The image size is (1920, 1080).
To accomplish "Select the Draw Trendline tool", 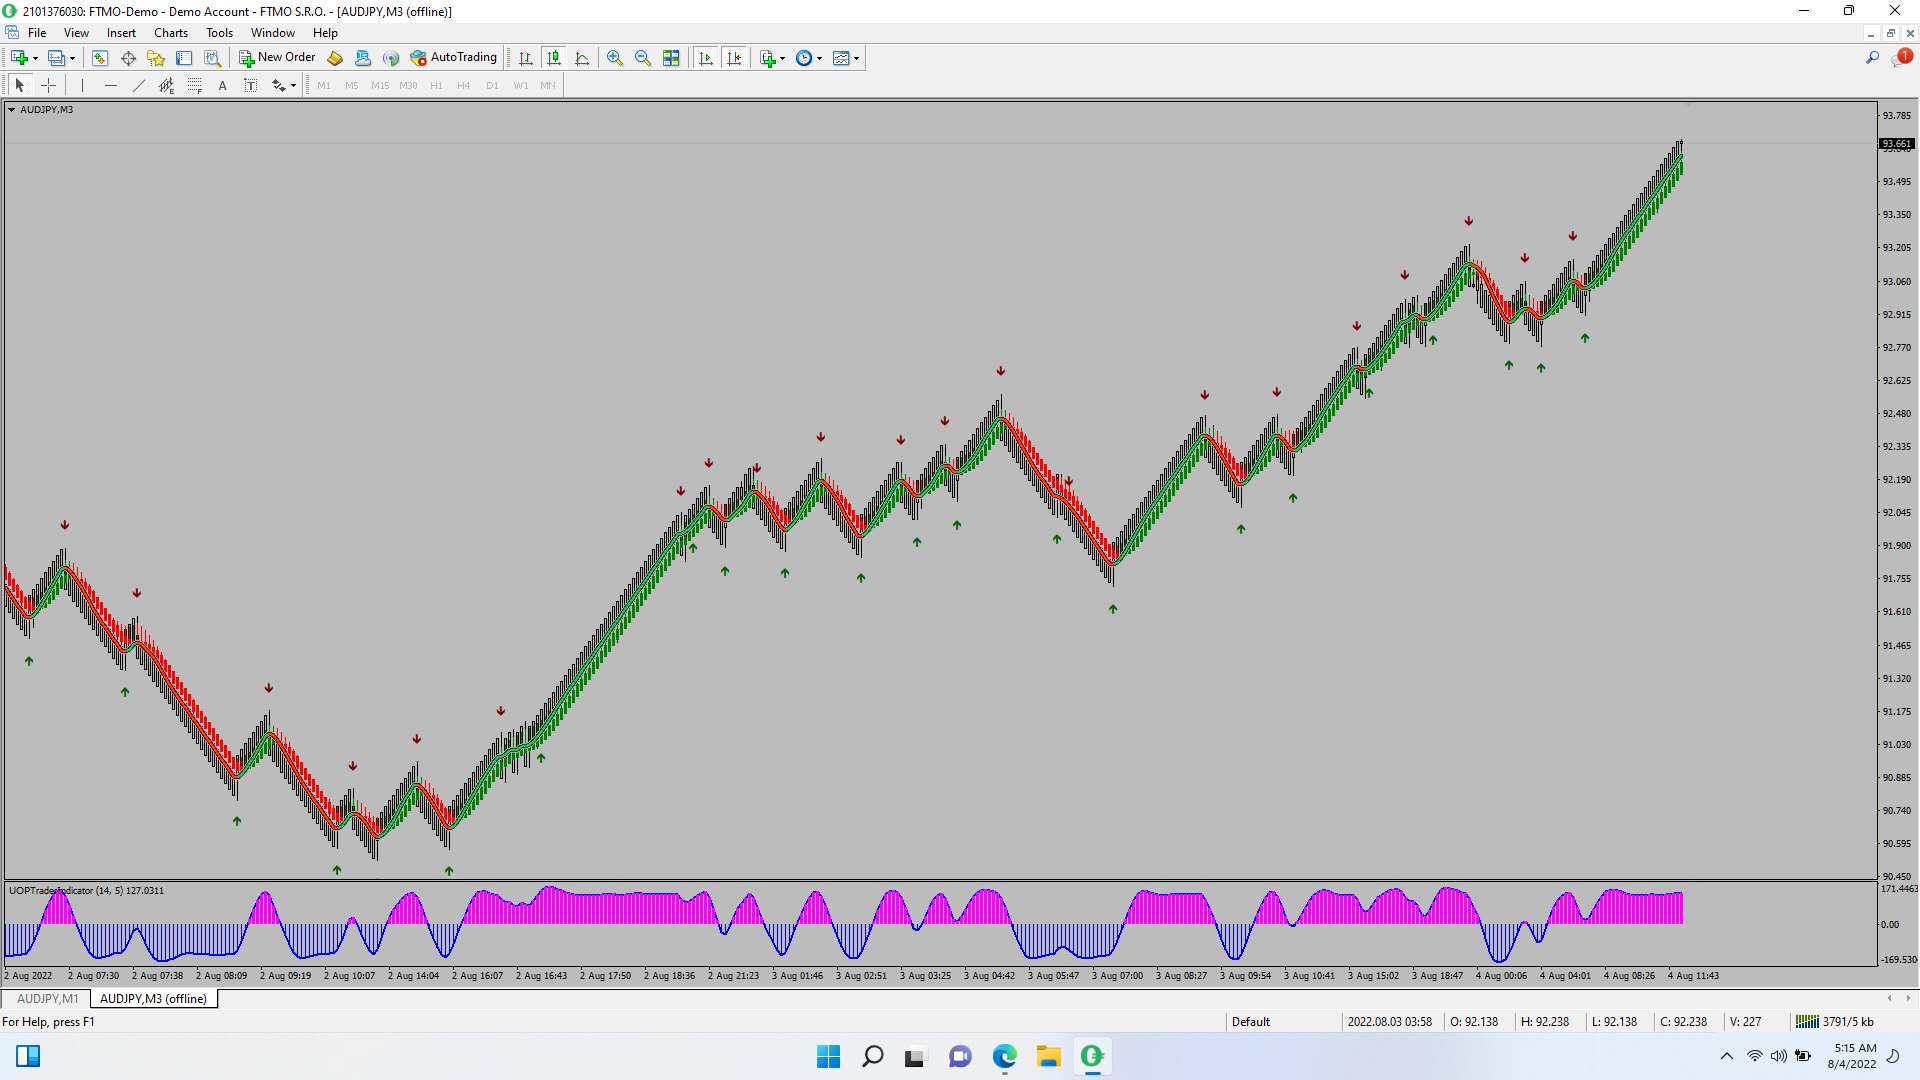I will click(x=139, y=86).
